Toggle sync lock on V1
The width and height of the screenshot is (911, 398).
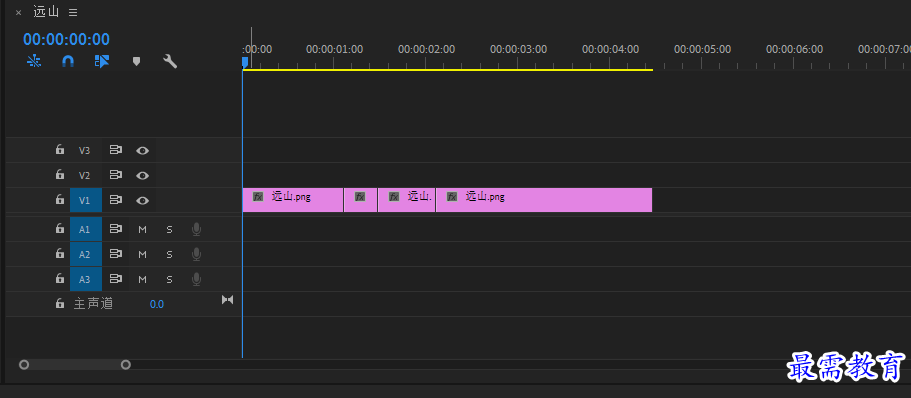coord(116,200)
